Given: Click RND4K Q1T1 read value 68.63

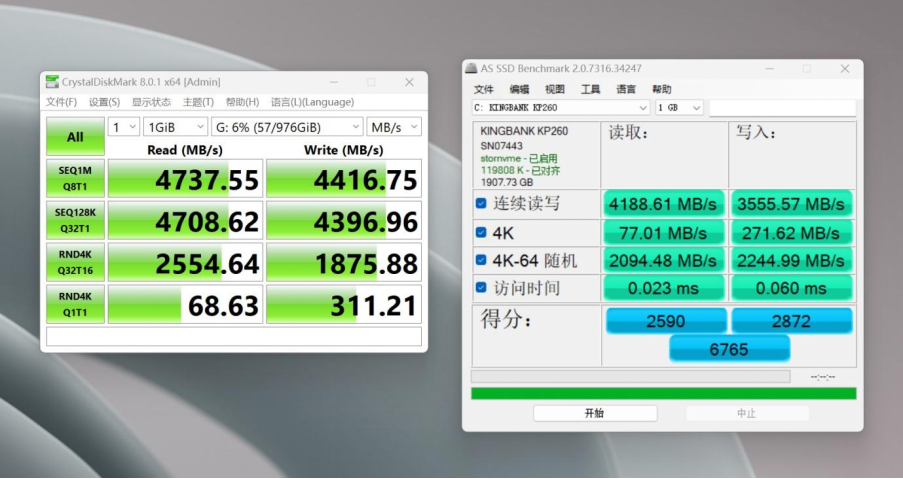Looking at the screenshot, I should click(x=185, y=303).
